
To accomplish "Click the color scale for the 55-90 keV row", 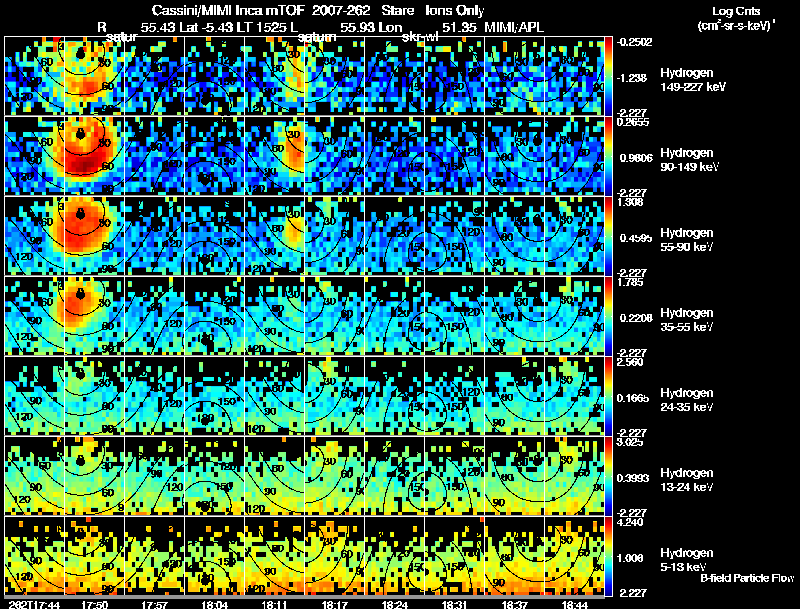I will pyautogui.click(x=609, y=236).
